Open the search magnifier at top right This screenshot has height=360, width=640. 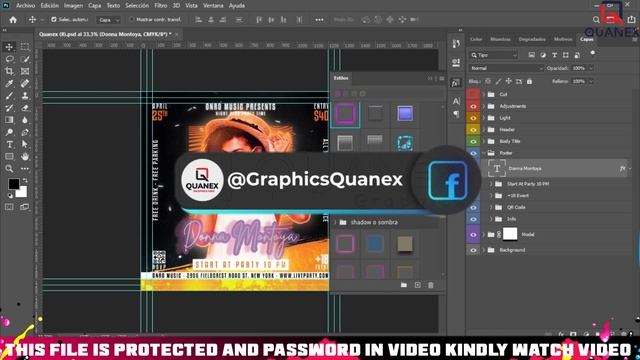(x=596, y=20)
